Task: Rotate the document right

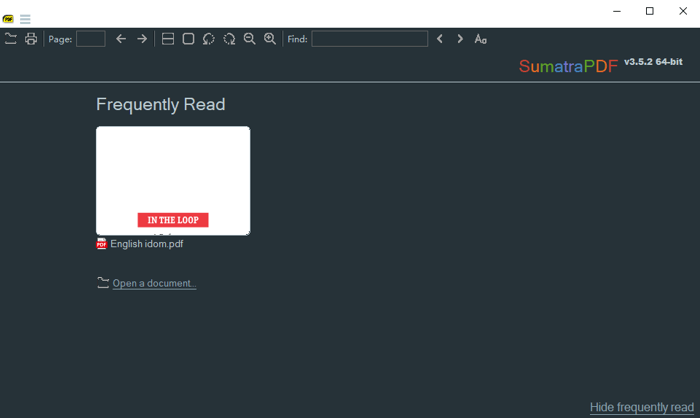Action: click(x=229, y=39)
